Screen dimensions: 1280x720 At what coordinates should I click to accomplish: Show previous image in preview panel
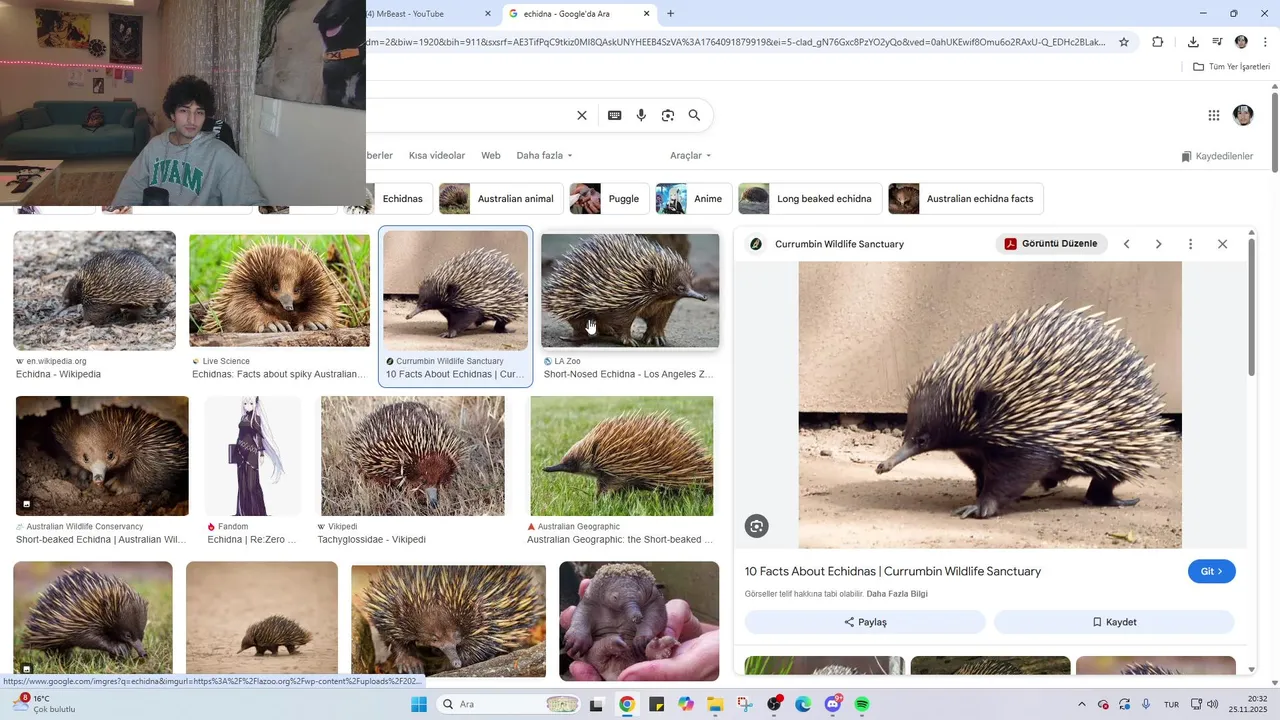[1127, 244]
